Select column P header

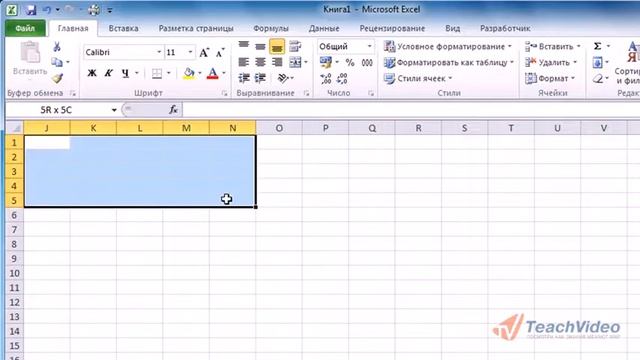325,128
